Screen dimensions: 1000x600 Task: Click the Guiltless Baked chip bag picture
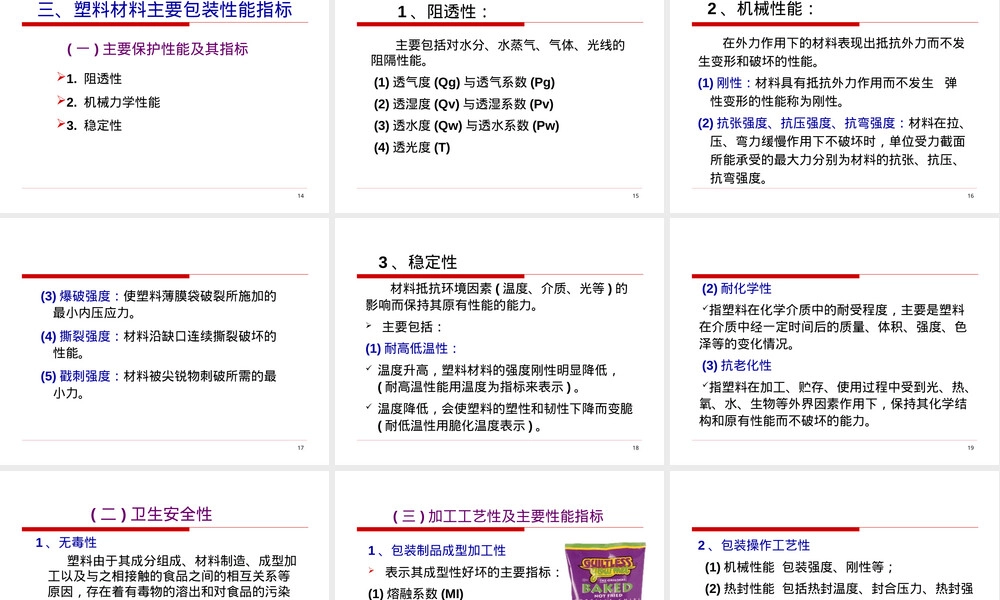pyautogui.click(x=605, y=571)
